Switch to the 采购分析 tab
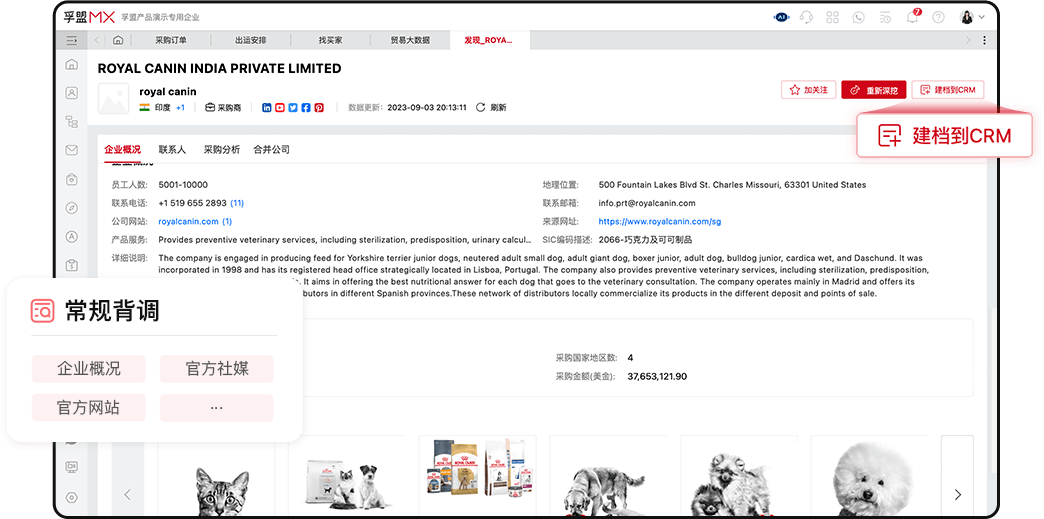The image size is (1044, 519). click(x=221, y=149)
